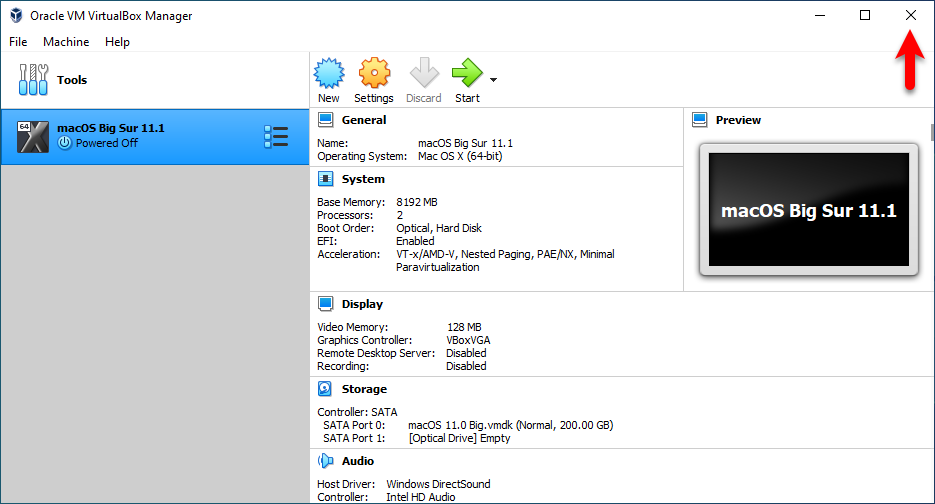Select the macOS Big Sur 11.1 VM
This screenshot has height=504, width=935.
pyautogui.click(x=155, y=137)
